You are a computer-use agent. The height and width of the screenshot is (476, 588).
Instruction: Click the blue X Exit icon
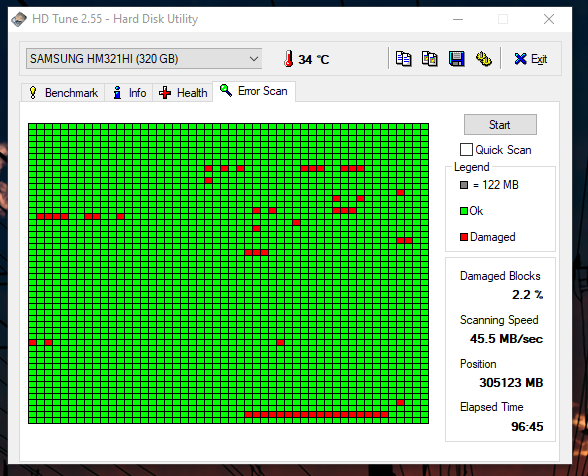pos(520,59)
